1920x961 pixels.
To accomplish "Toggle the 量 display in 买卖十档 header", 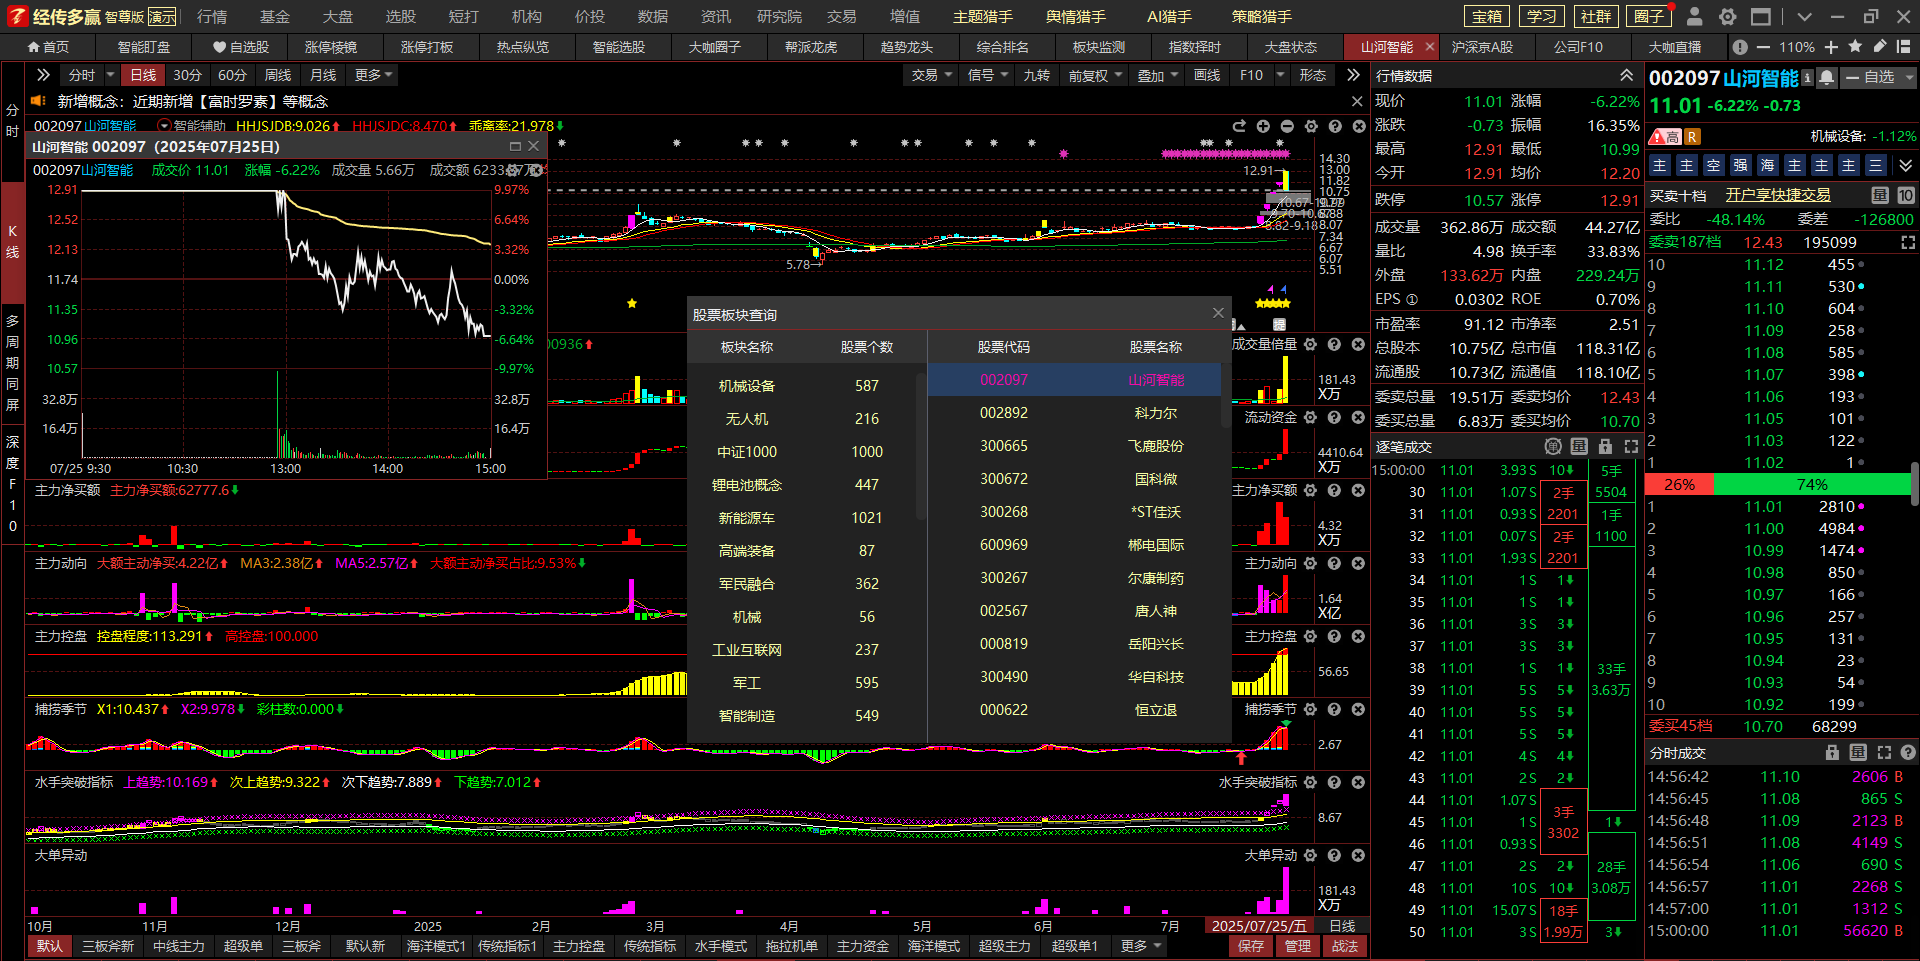I will point(1880,195).
